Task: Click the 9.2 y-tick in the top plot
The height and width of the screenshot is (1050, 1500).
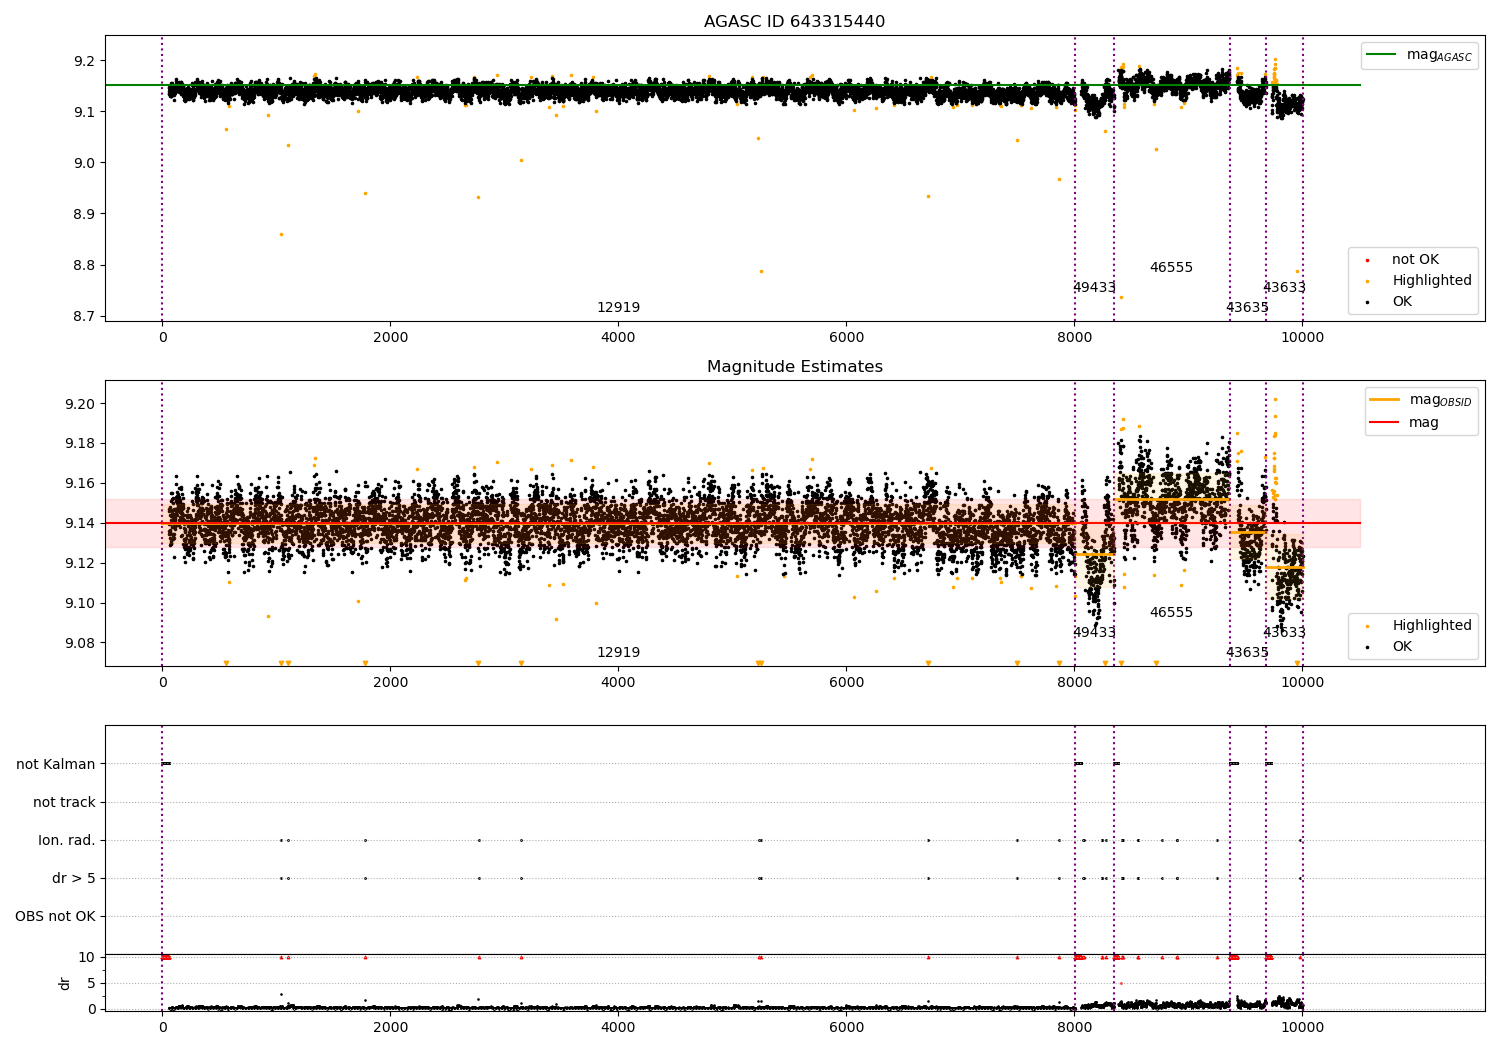Action: click(x=85, y=61)
